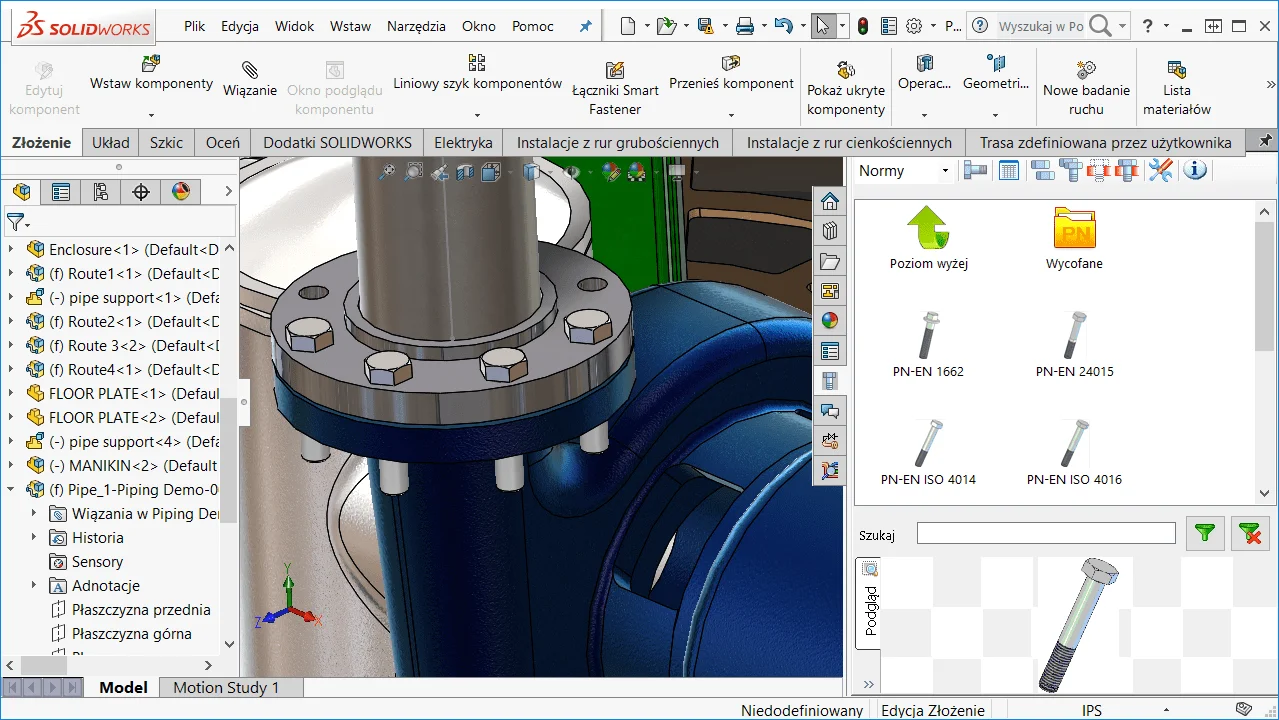
Task: Click the Rebuild traffic light icon
Action: point(862,26)
